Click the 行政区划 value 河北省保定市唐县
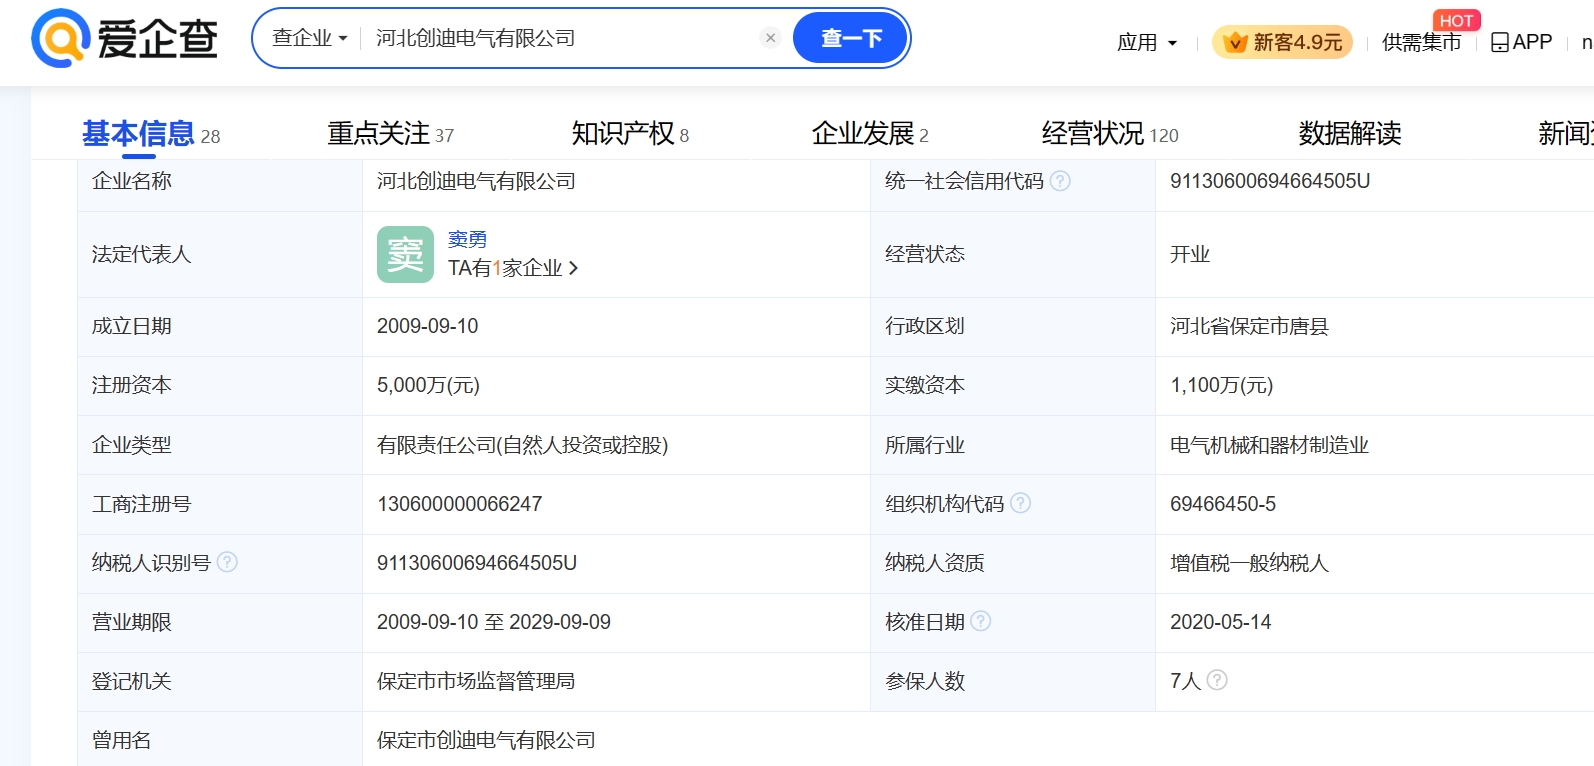The image size is (1594, 766). 1249,326
